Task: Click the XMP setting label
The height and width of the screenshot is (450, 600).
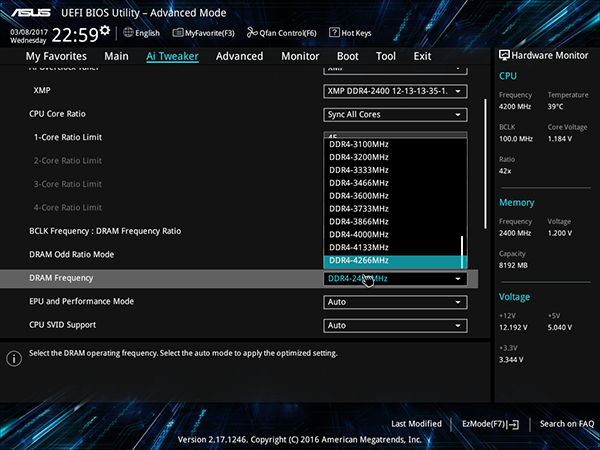Action: click(x=42, y=91)
